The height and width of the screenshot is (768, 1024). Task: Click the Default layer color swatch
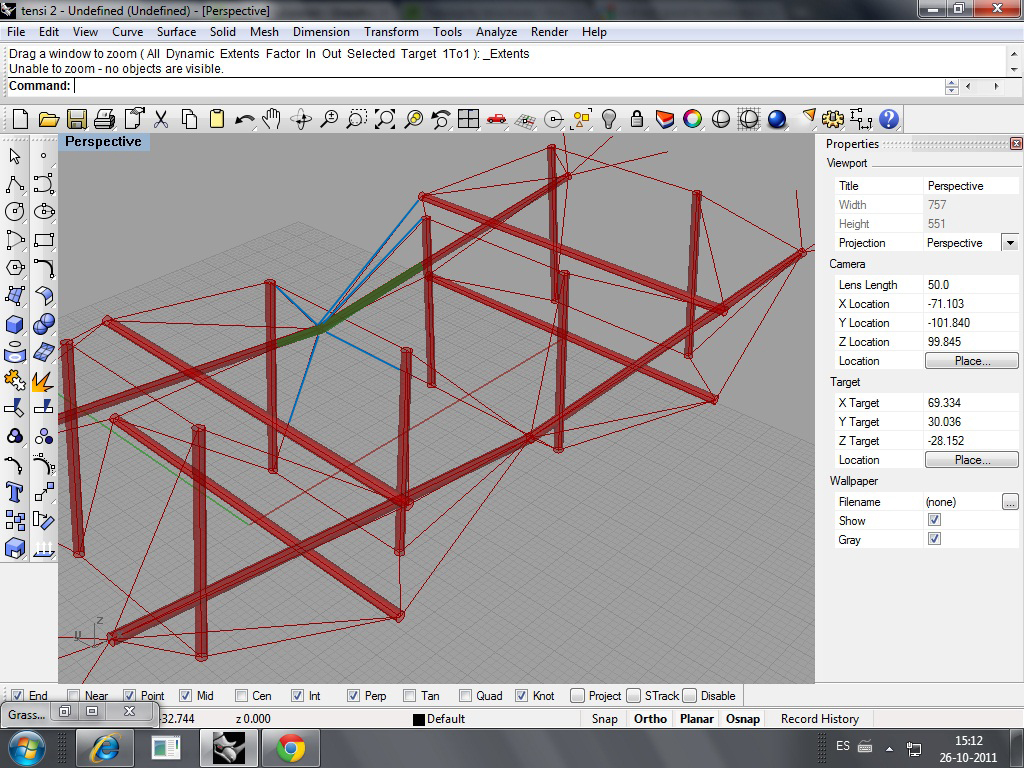click(419, 719)
